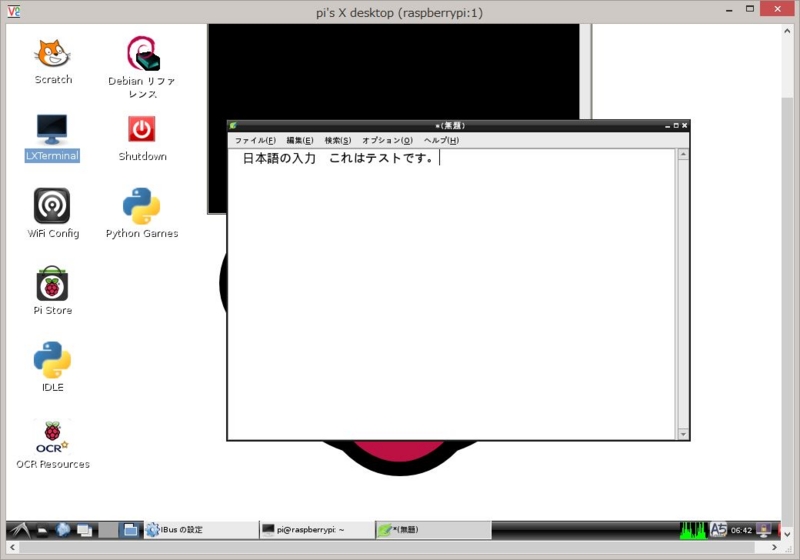The height and width of the screenshot is (560, 800).
Task: Open the LXDE start menu icon in the panel
Action: [20, 530]
